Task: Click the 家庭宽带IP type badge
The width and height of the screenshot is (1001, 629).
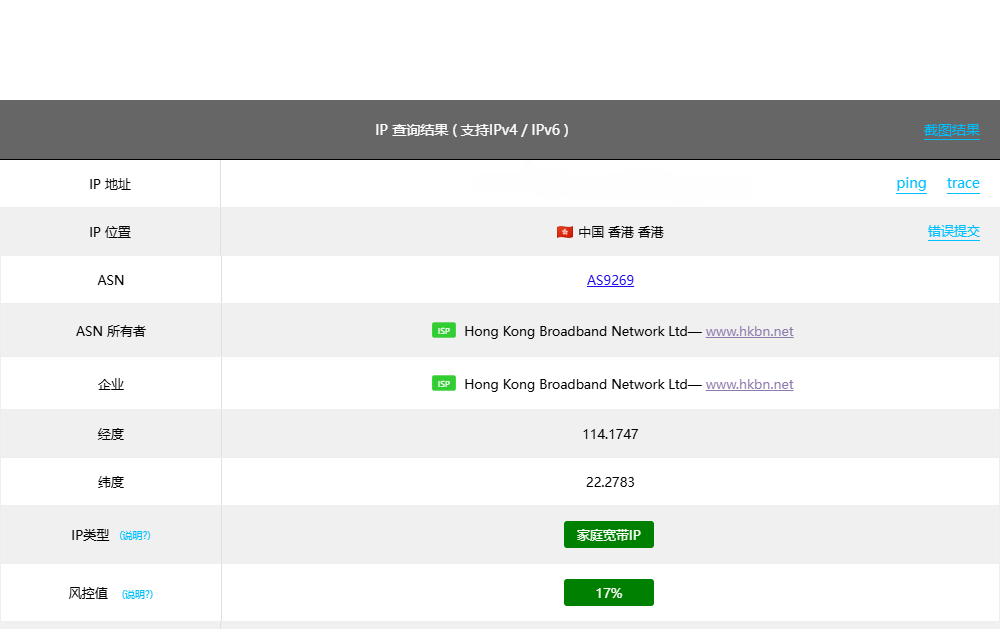Action: tap(608, 535)
